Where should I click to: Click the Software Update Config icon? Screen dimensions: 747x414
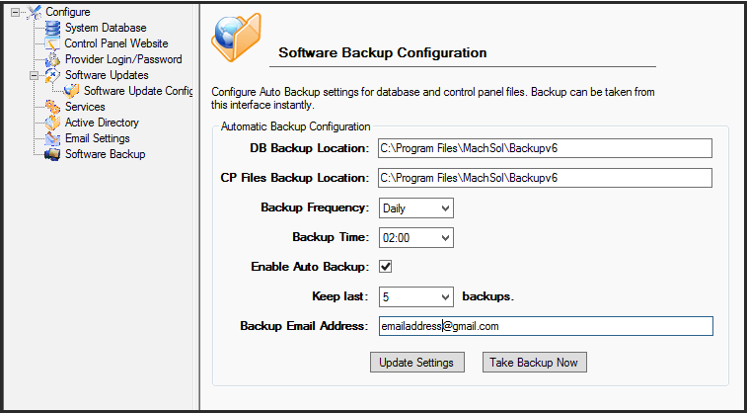[x=72, y=91]
